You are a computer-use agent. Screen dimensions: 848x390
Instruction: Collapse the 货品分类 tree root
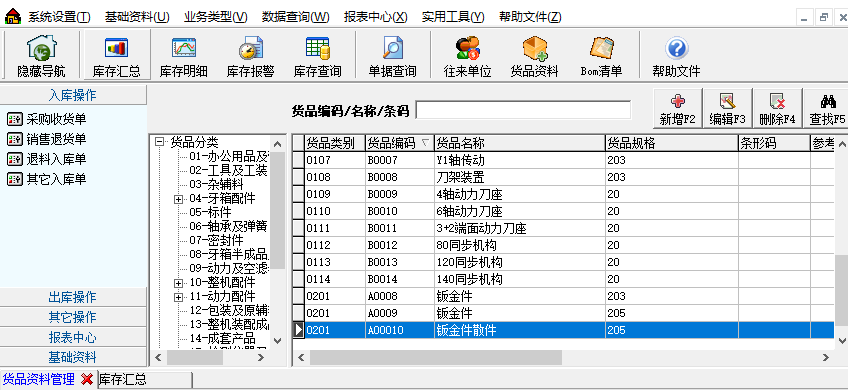tap(159, 142)
